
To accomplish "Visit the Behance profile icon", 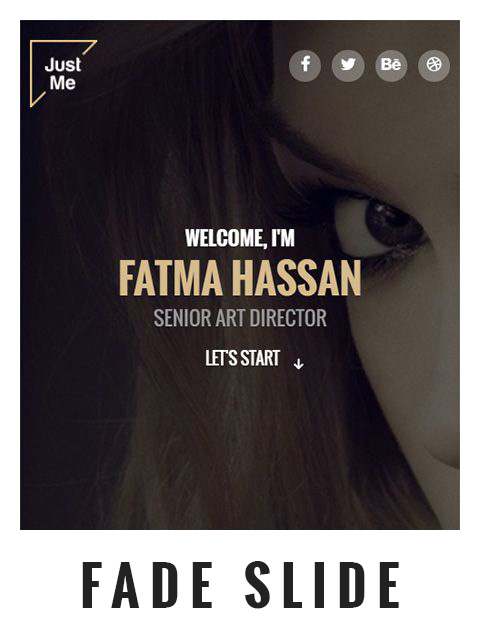I will coord(391,65).
